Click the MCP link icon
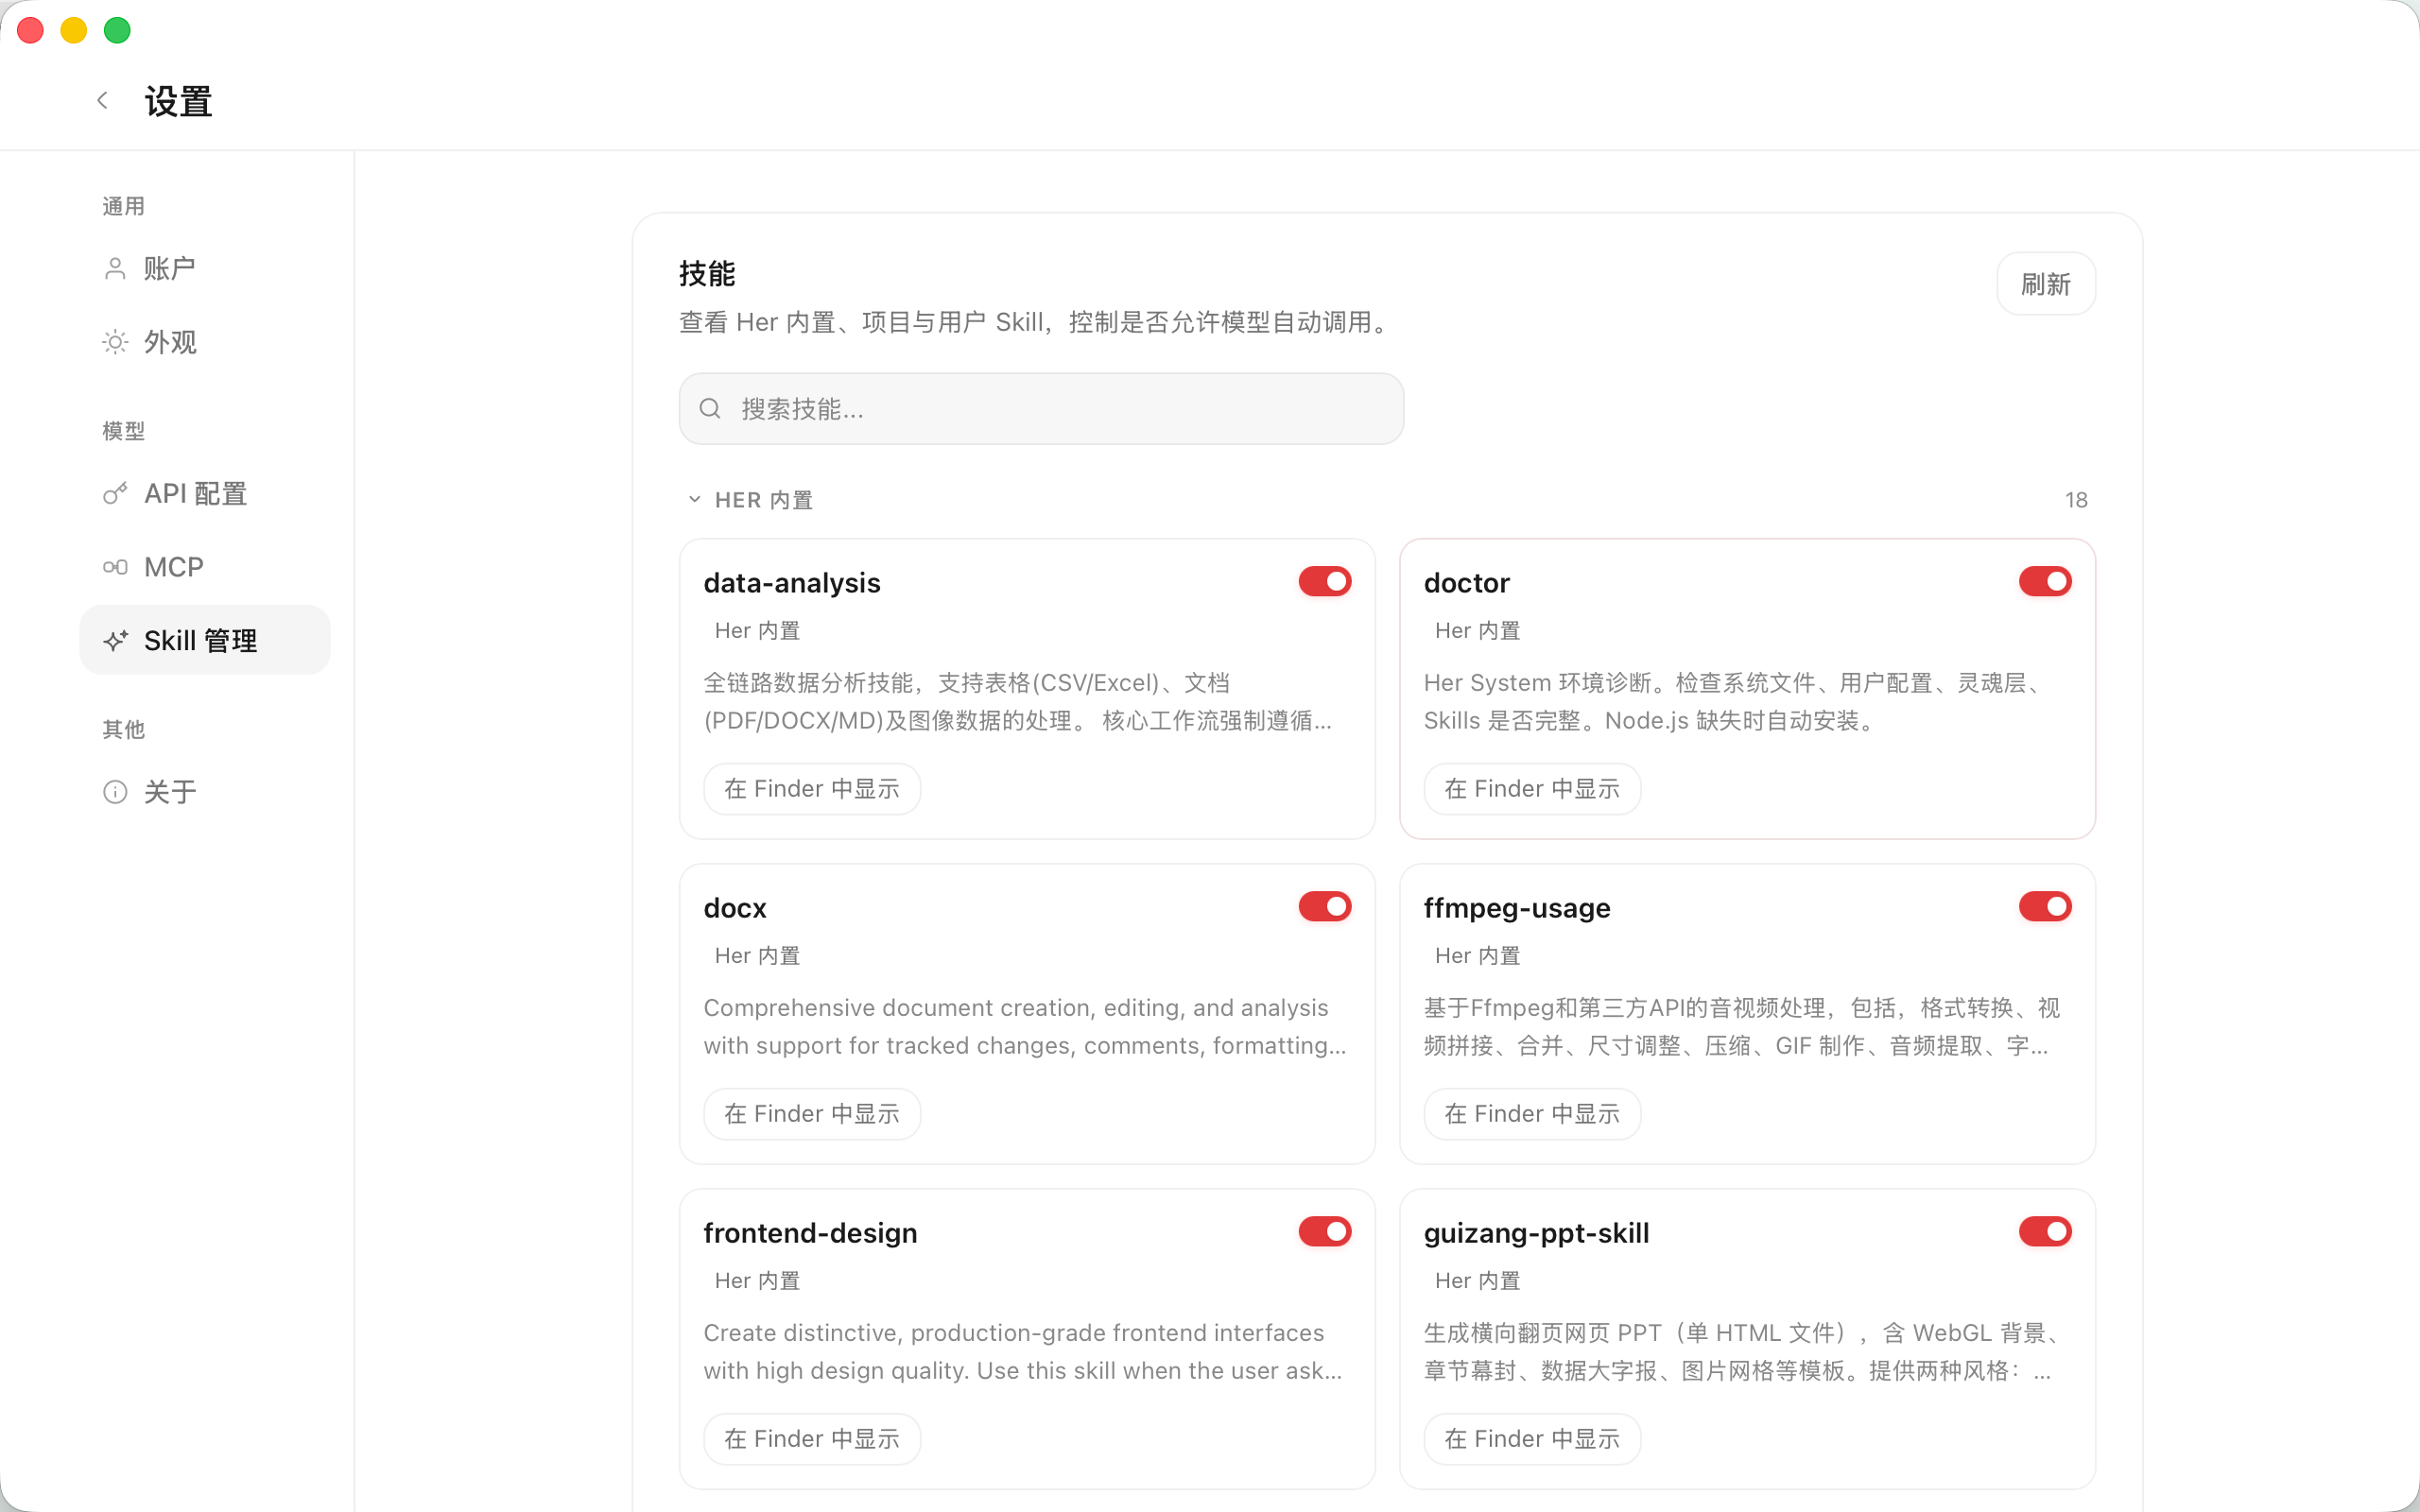2420x1512 pixels. point(115,567)
